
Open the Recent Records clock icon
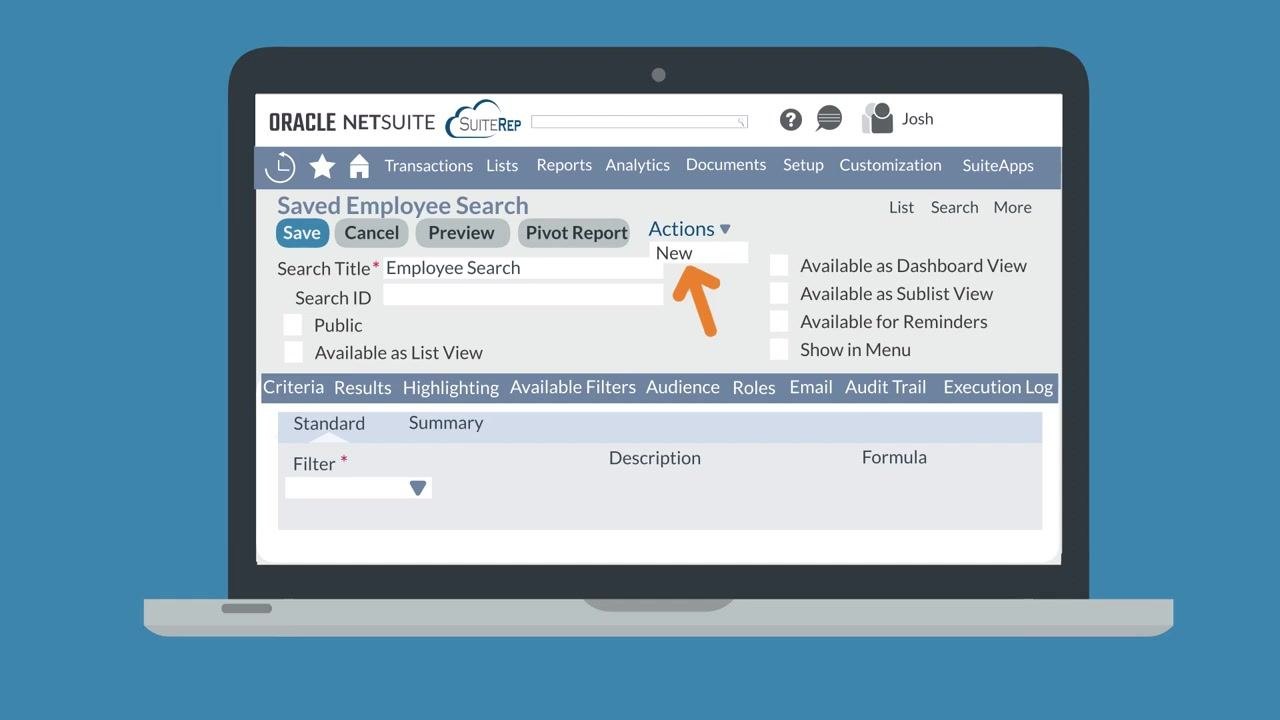(x=280, y=166)
